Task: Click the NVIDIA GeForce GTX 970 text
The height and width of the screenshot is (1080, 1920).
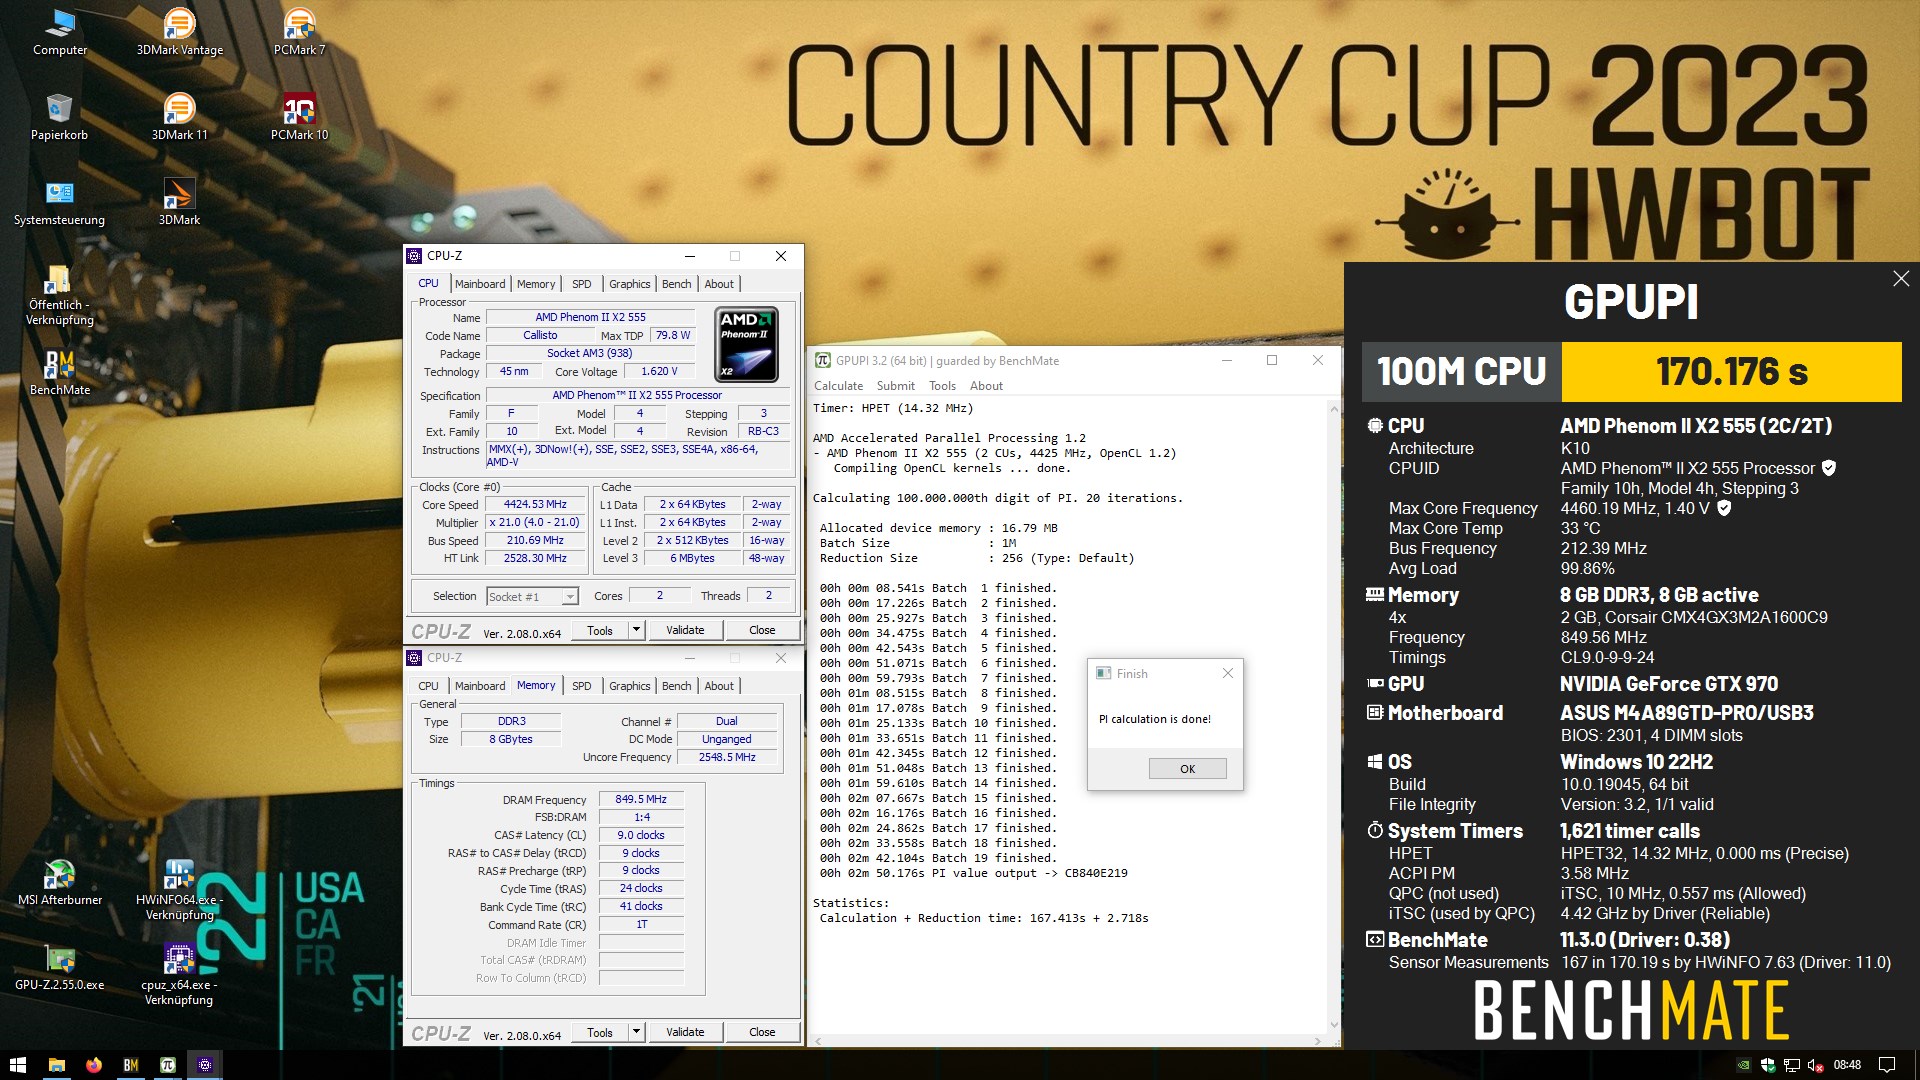Action: click(1669, 685)
